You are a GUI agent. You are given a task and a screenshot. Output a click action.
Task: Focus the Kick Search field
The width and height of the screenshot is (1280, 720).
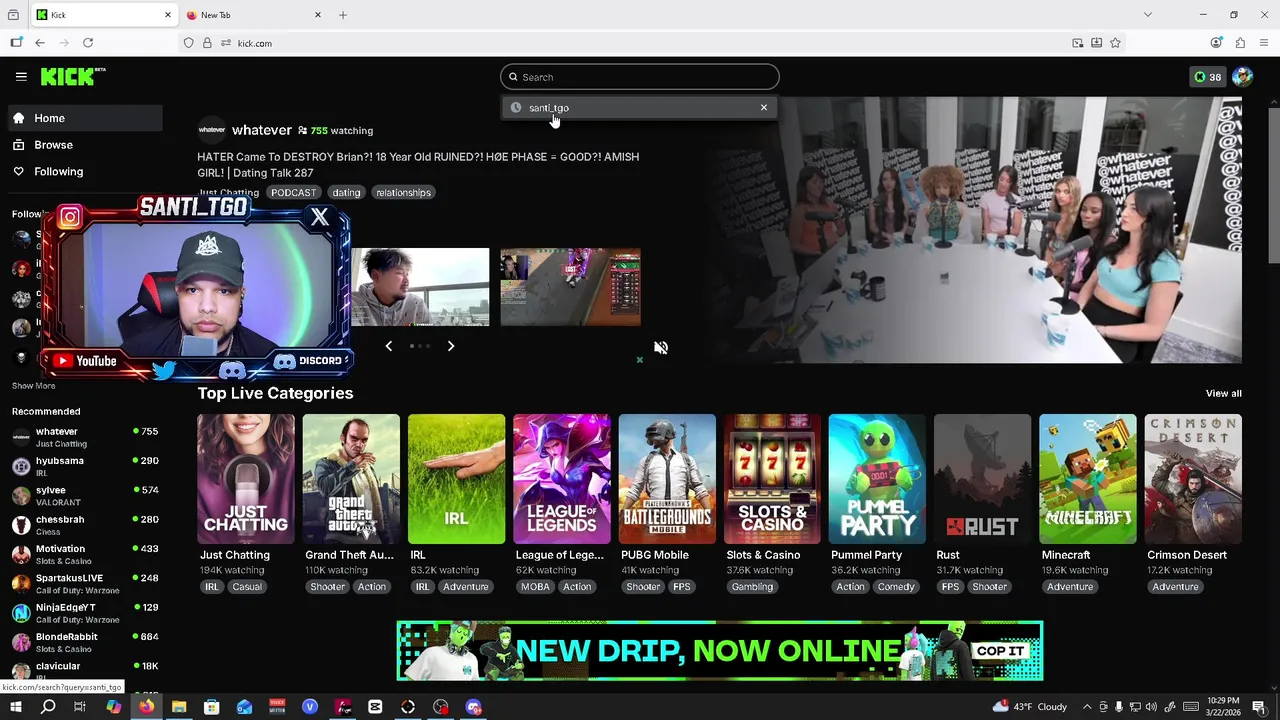(x=640, y=77)
